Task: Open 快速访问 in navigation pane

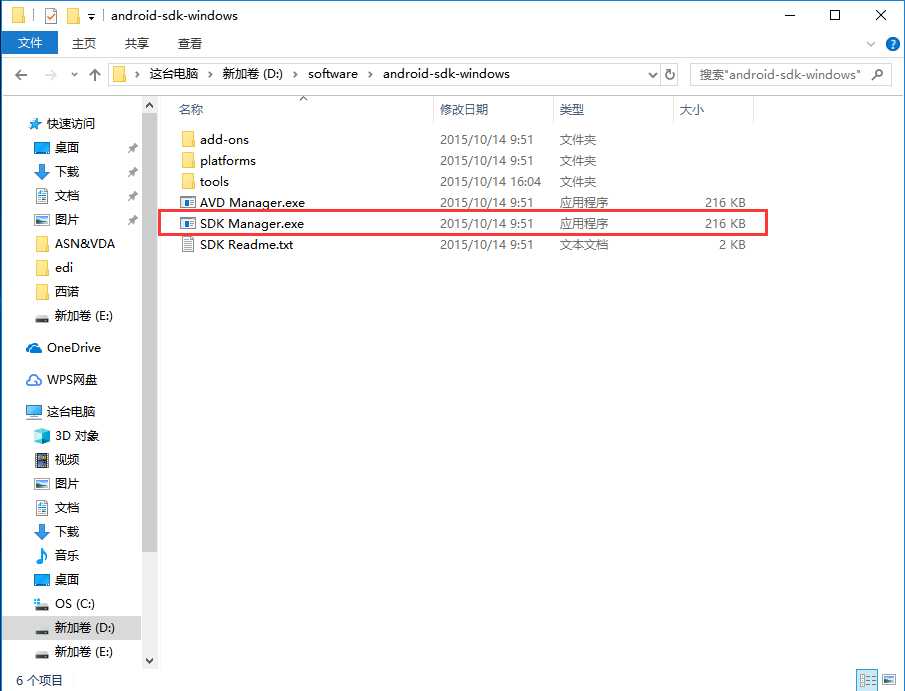Action: pos(61,124)
